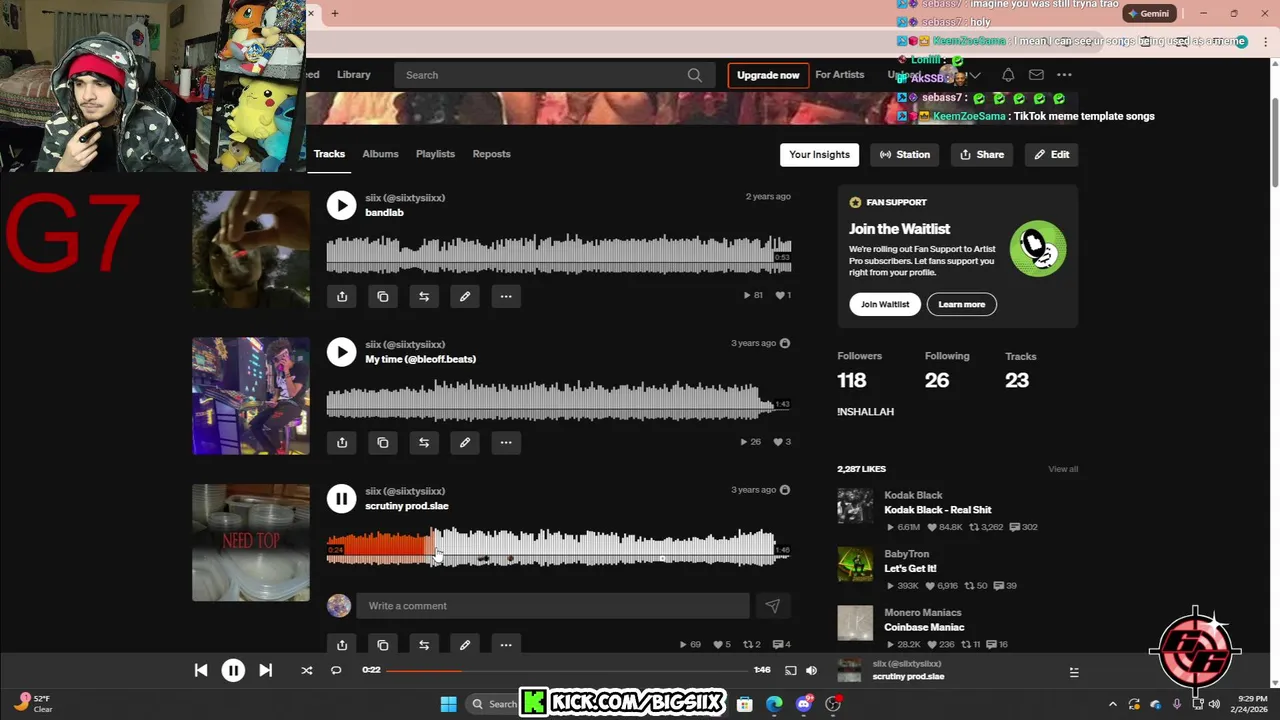Viewport: 1280px width, 720px height.
Task: Copy link icon under My time (@bleoff.beats)
Action: [x=383, y=442]
